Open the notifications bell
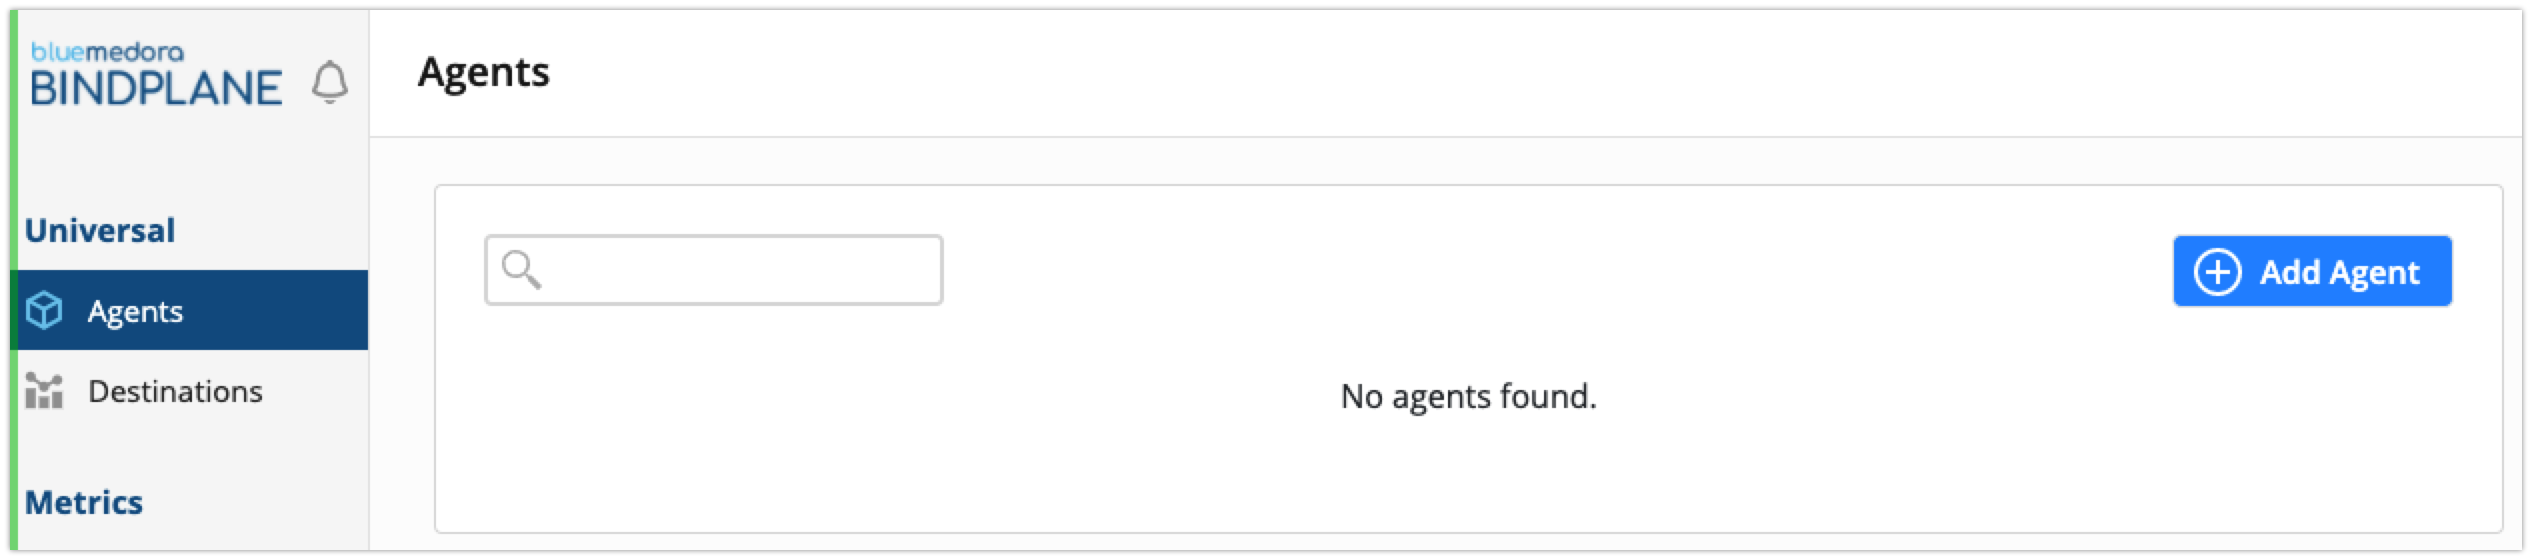This screenshot has height=560, width=2532. tap(329, 82)
